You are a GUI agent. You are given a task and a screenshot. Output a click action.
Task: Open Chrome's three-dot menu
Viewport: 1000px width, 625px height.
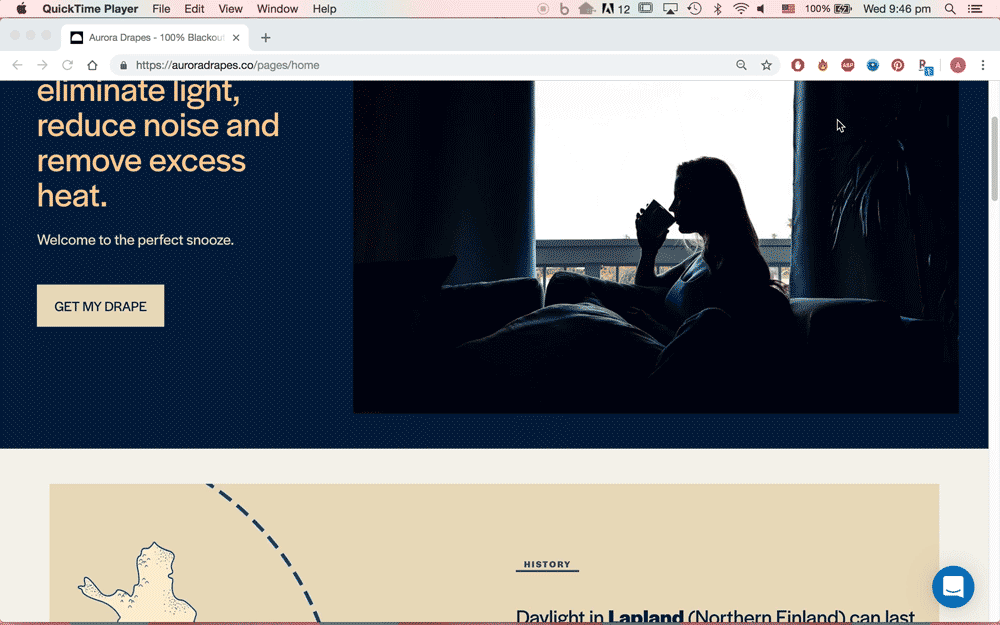[x=983, y=64]
